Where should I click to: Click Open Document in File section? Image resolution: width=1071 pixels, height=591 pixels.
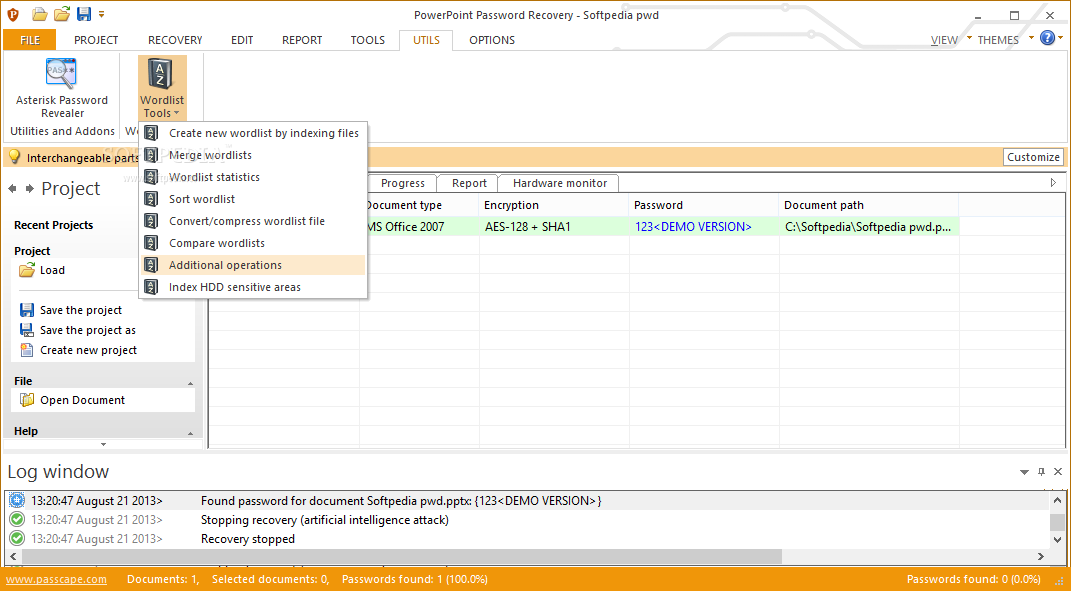point(82,400)
